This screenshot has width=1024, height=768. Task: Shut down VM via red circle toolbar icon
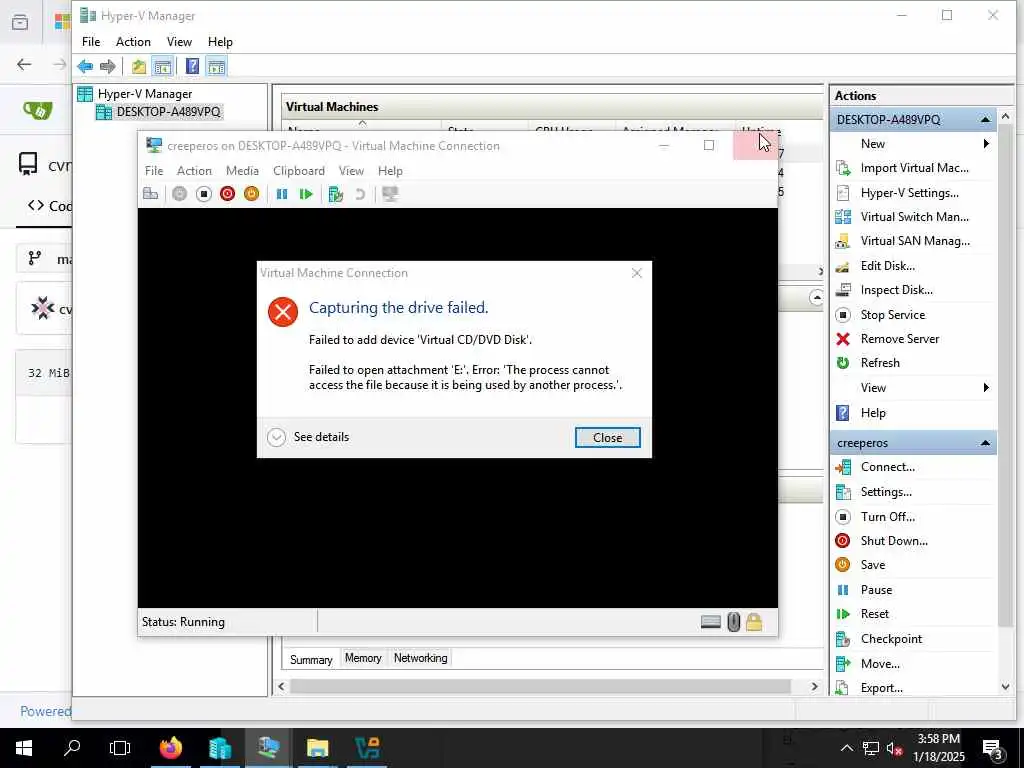pos(227,194)
